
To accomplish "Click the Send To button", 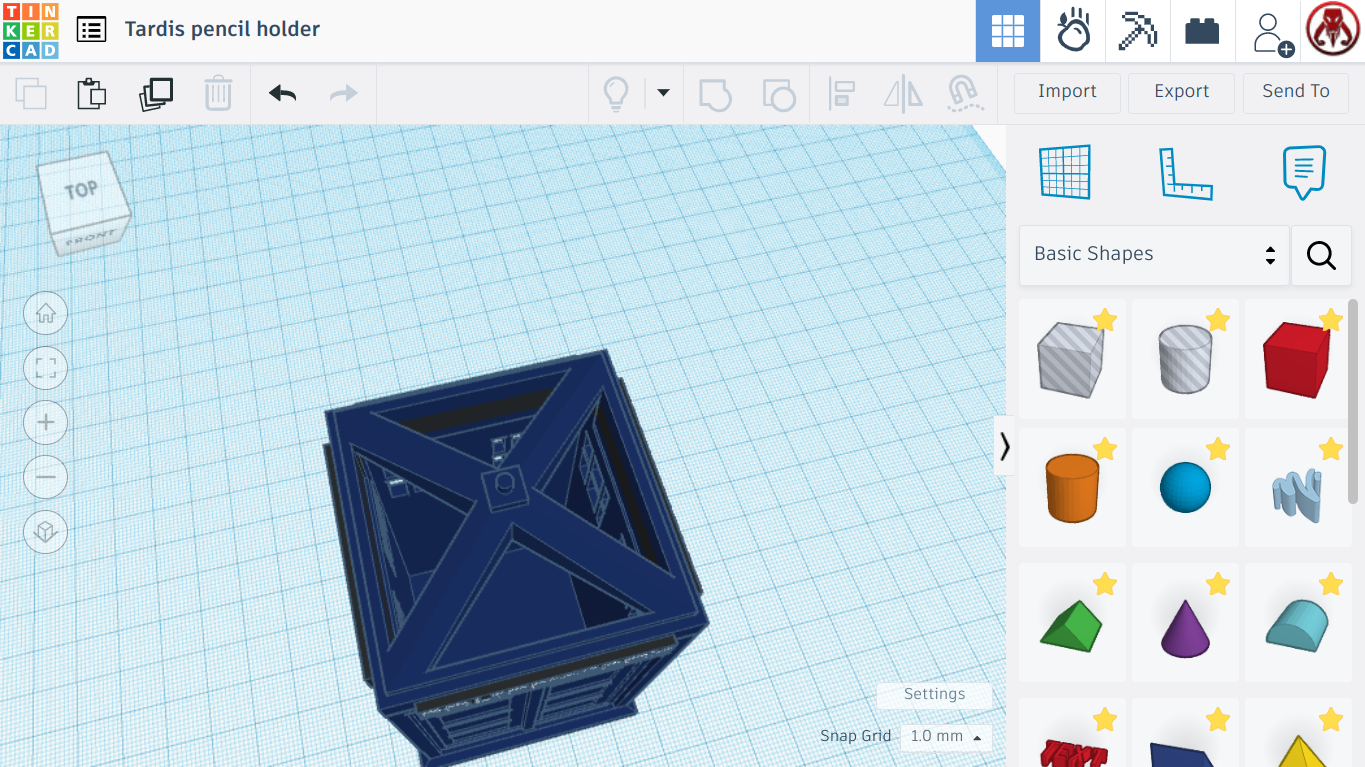I will click(1296, 92).
